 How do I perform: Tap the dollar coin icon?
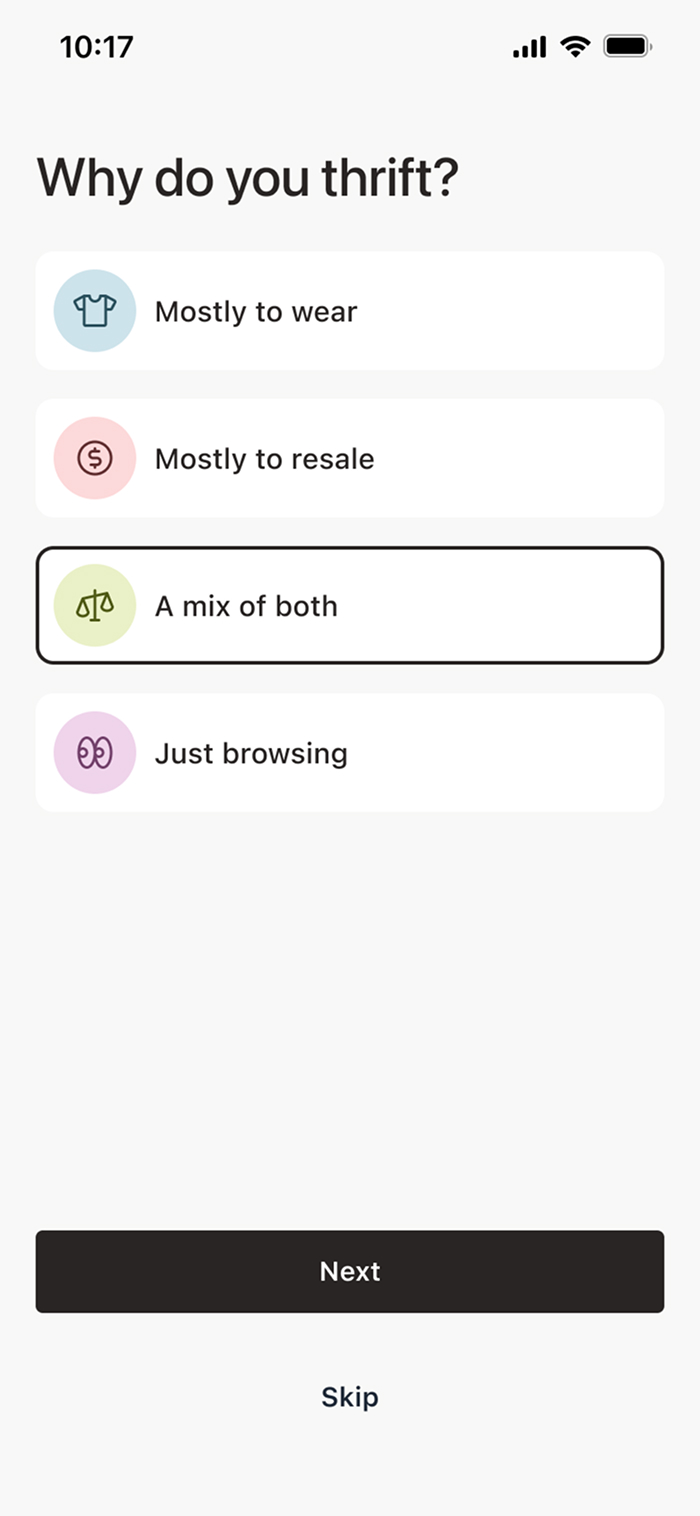click(95, 458)
